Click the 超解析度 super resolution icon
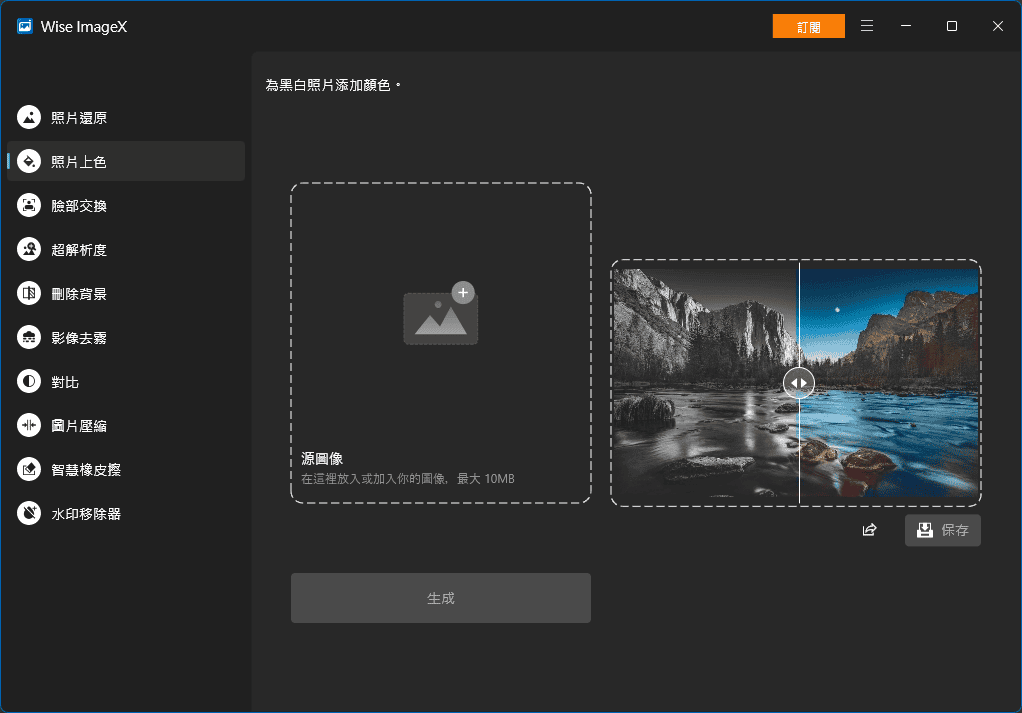This screenshot has height=713, width=1022. [x=29, y=249]
